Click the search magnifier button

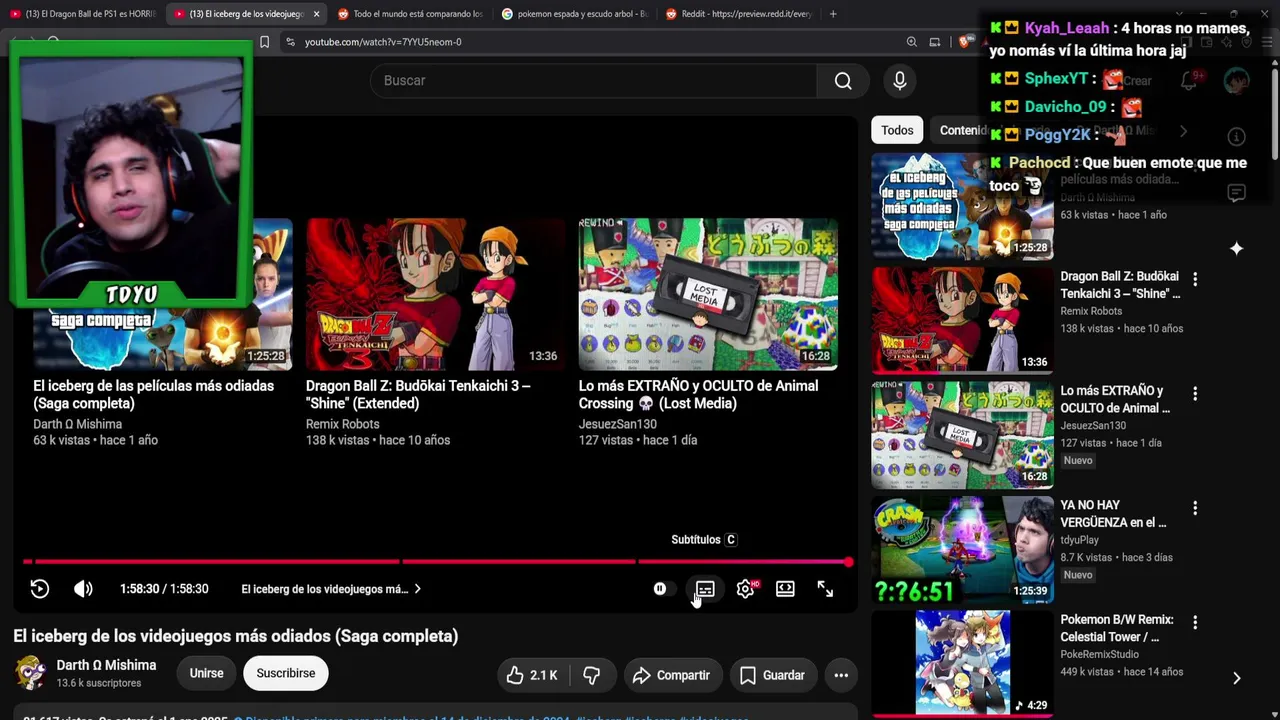(843, 81)
